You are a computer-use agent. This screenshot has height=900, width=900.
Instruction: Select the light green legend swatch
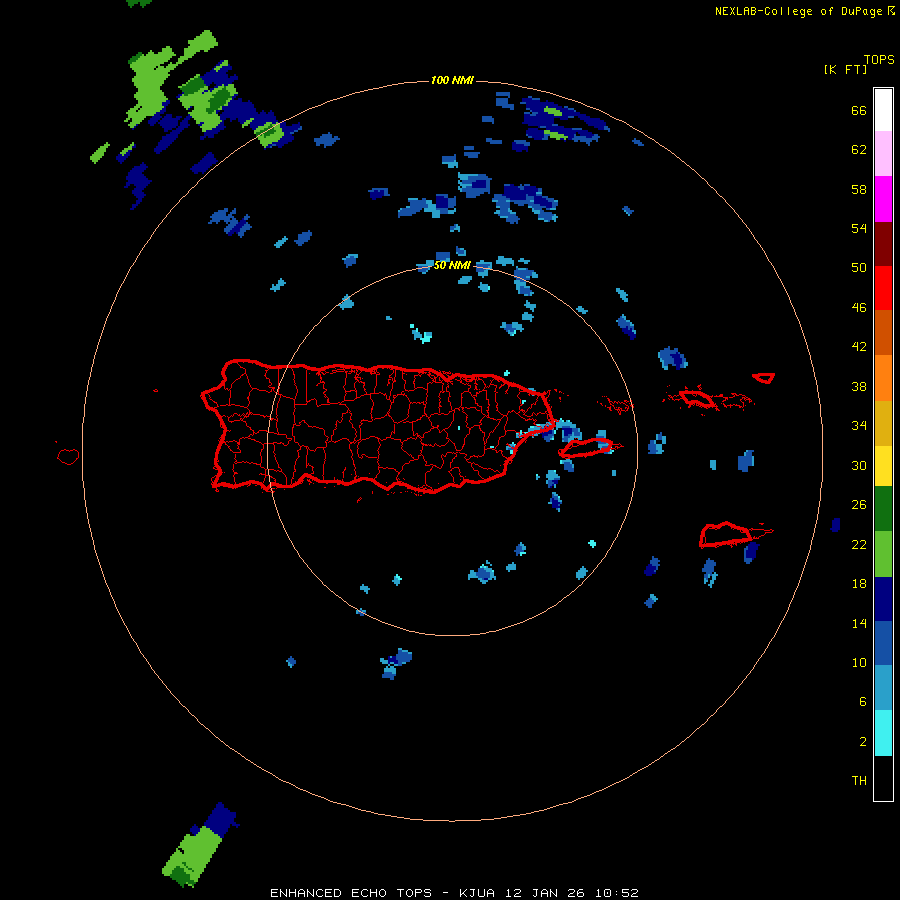[883, 554]
